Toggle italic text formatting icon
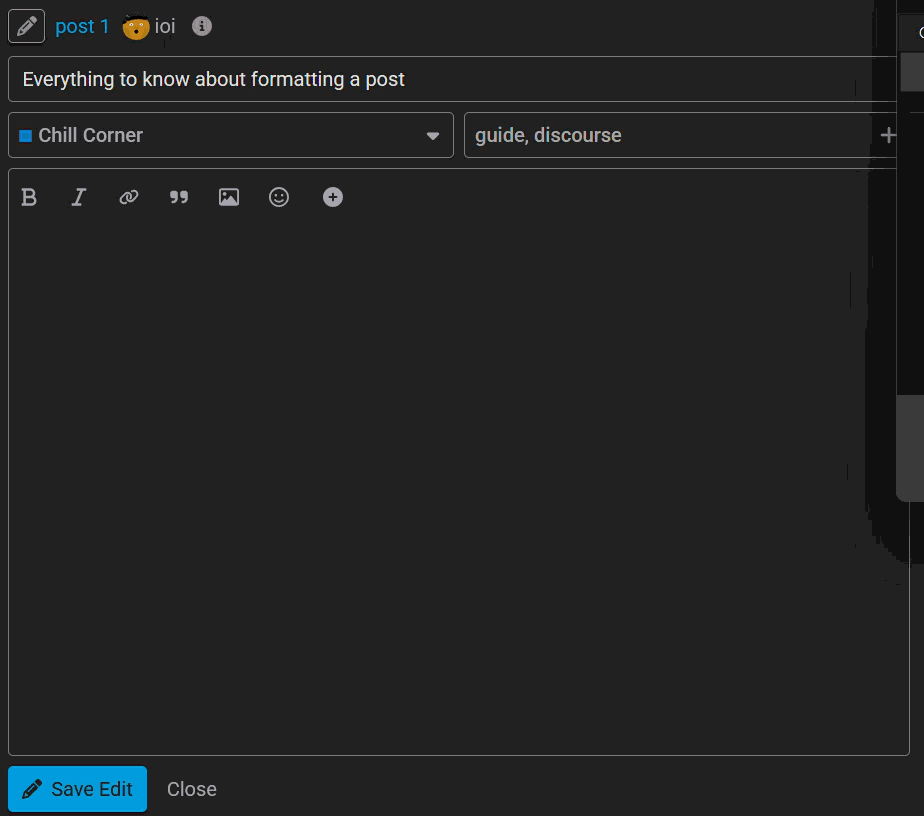924x816 pixels. pos(79,197)
